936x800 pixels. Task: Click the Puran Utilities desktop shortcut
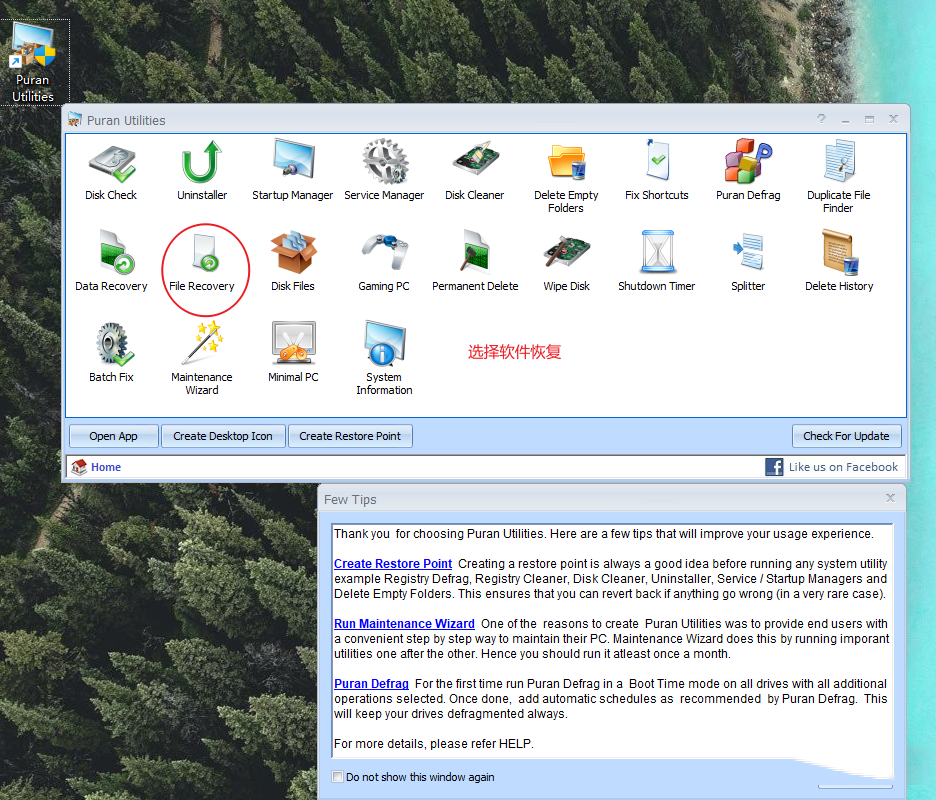[x=33, y=63]
